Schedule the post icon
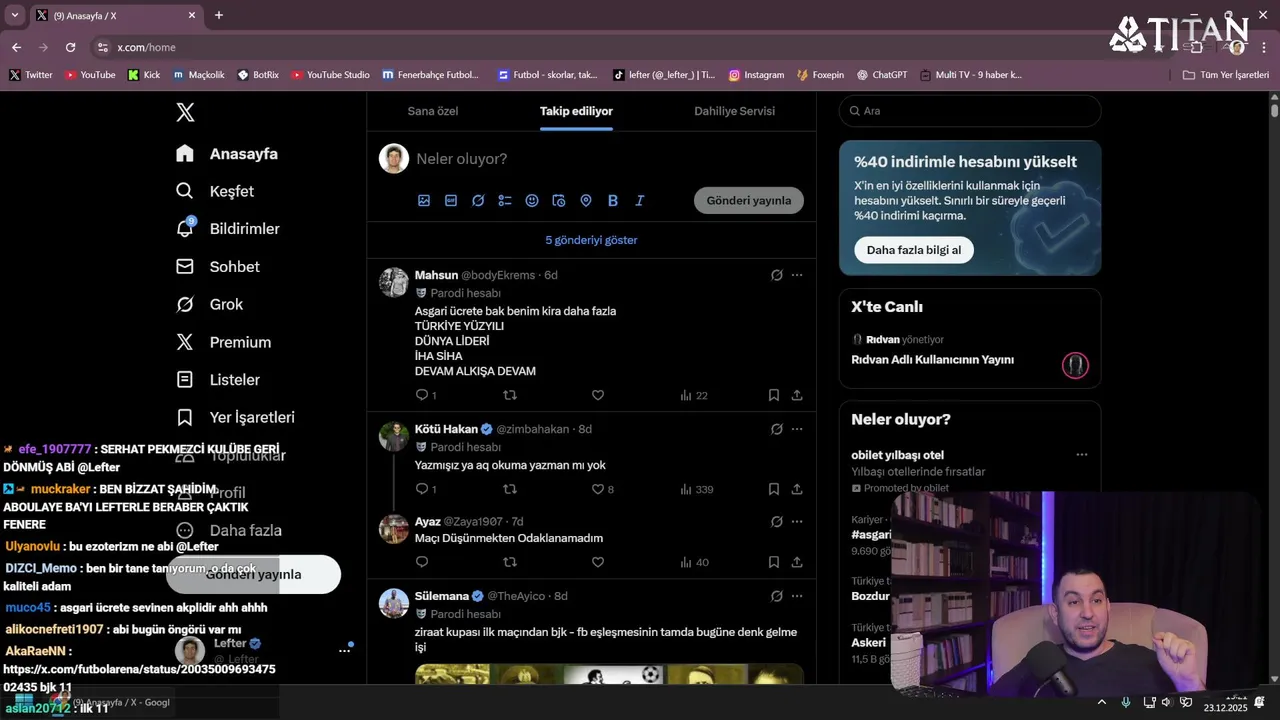The height and width of the screenshot is (720, 1280). click(559, 201)
